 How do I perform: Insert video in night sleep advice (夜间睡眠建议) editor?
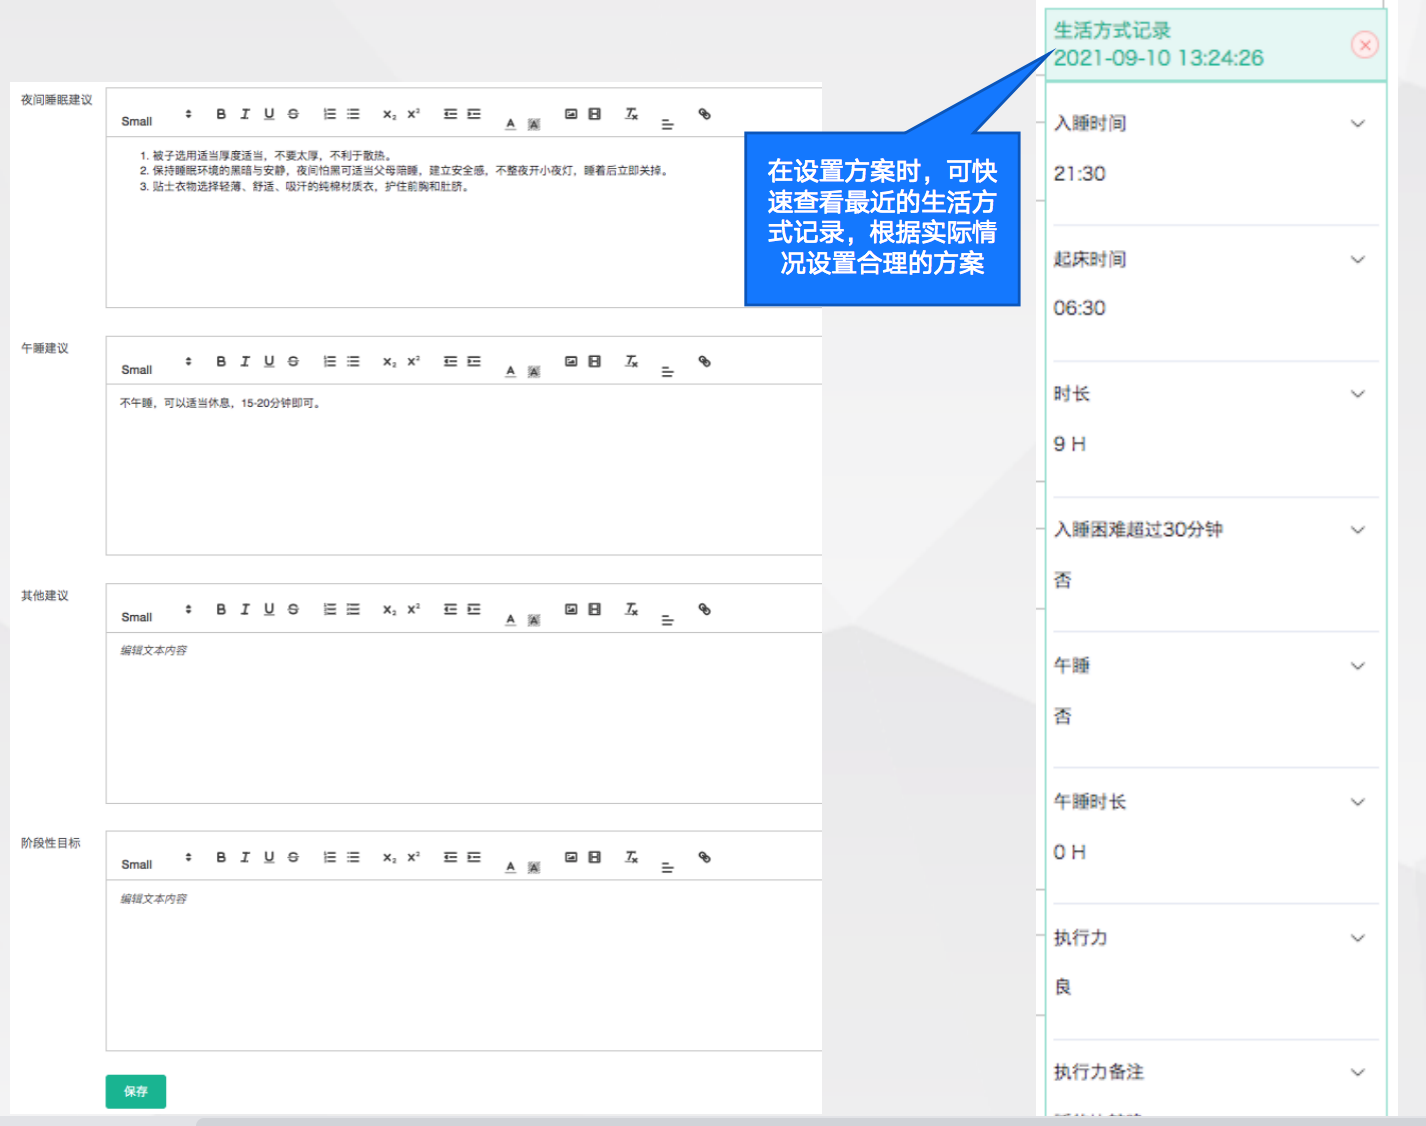[595, 114]
